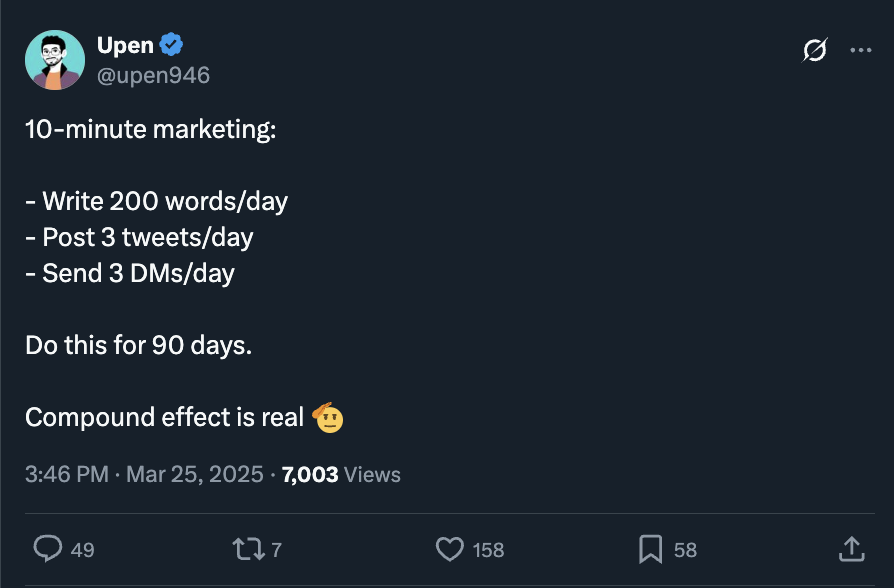The height and width of the screenshot is (588, 894).
Task: Open the @upen946 handle link
Action: [153, 75]
